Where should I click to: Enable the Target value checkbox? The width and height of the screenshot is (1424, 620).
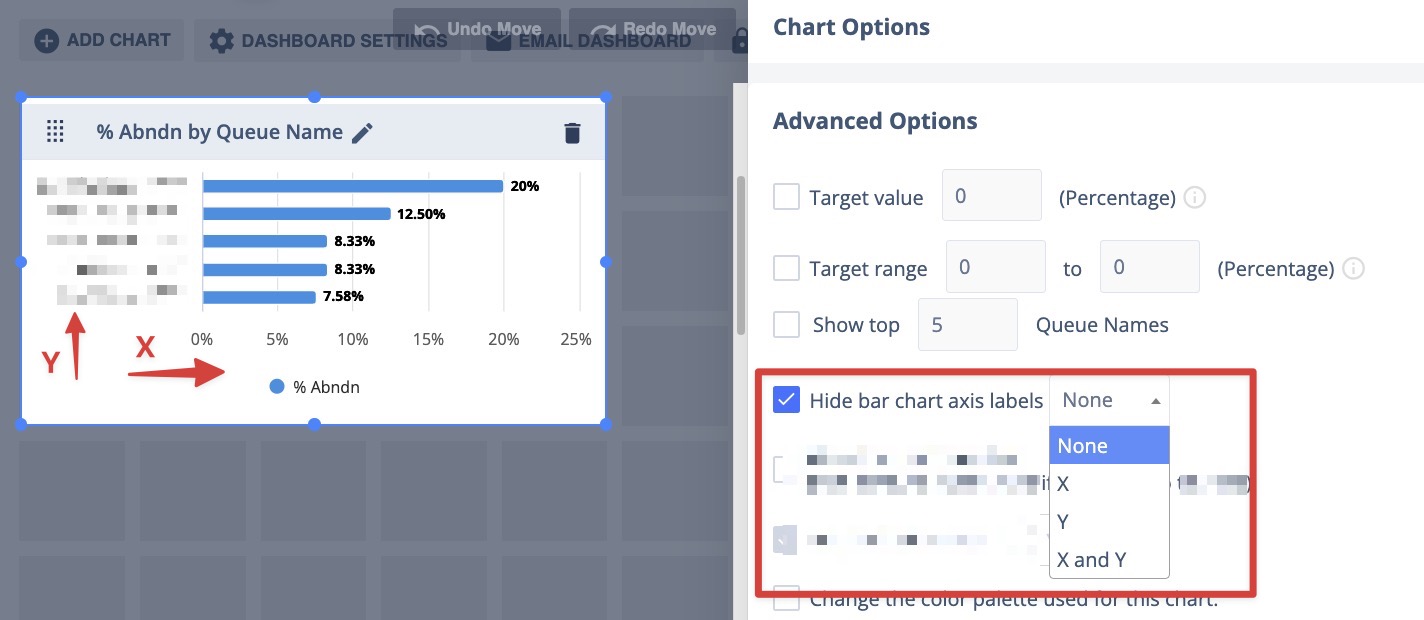(787, 197)
